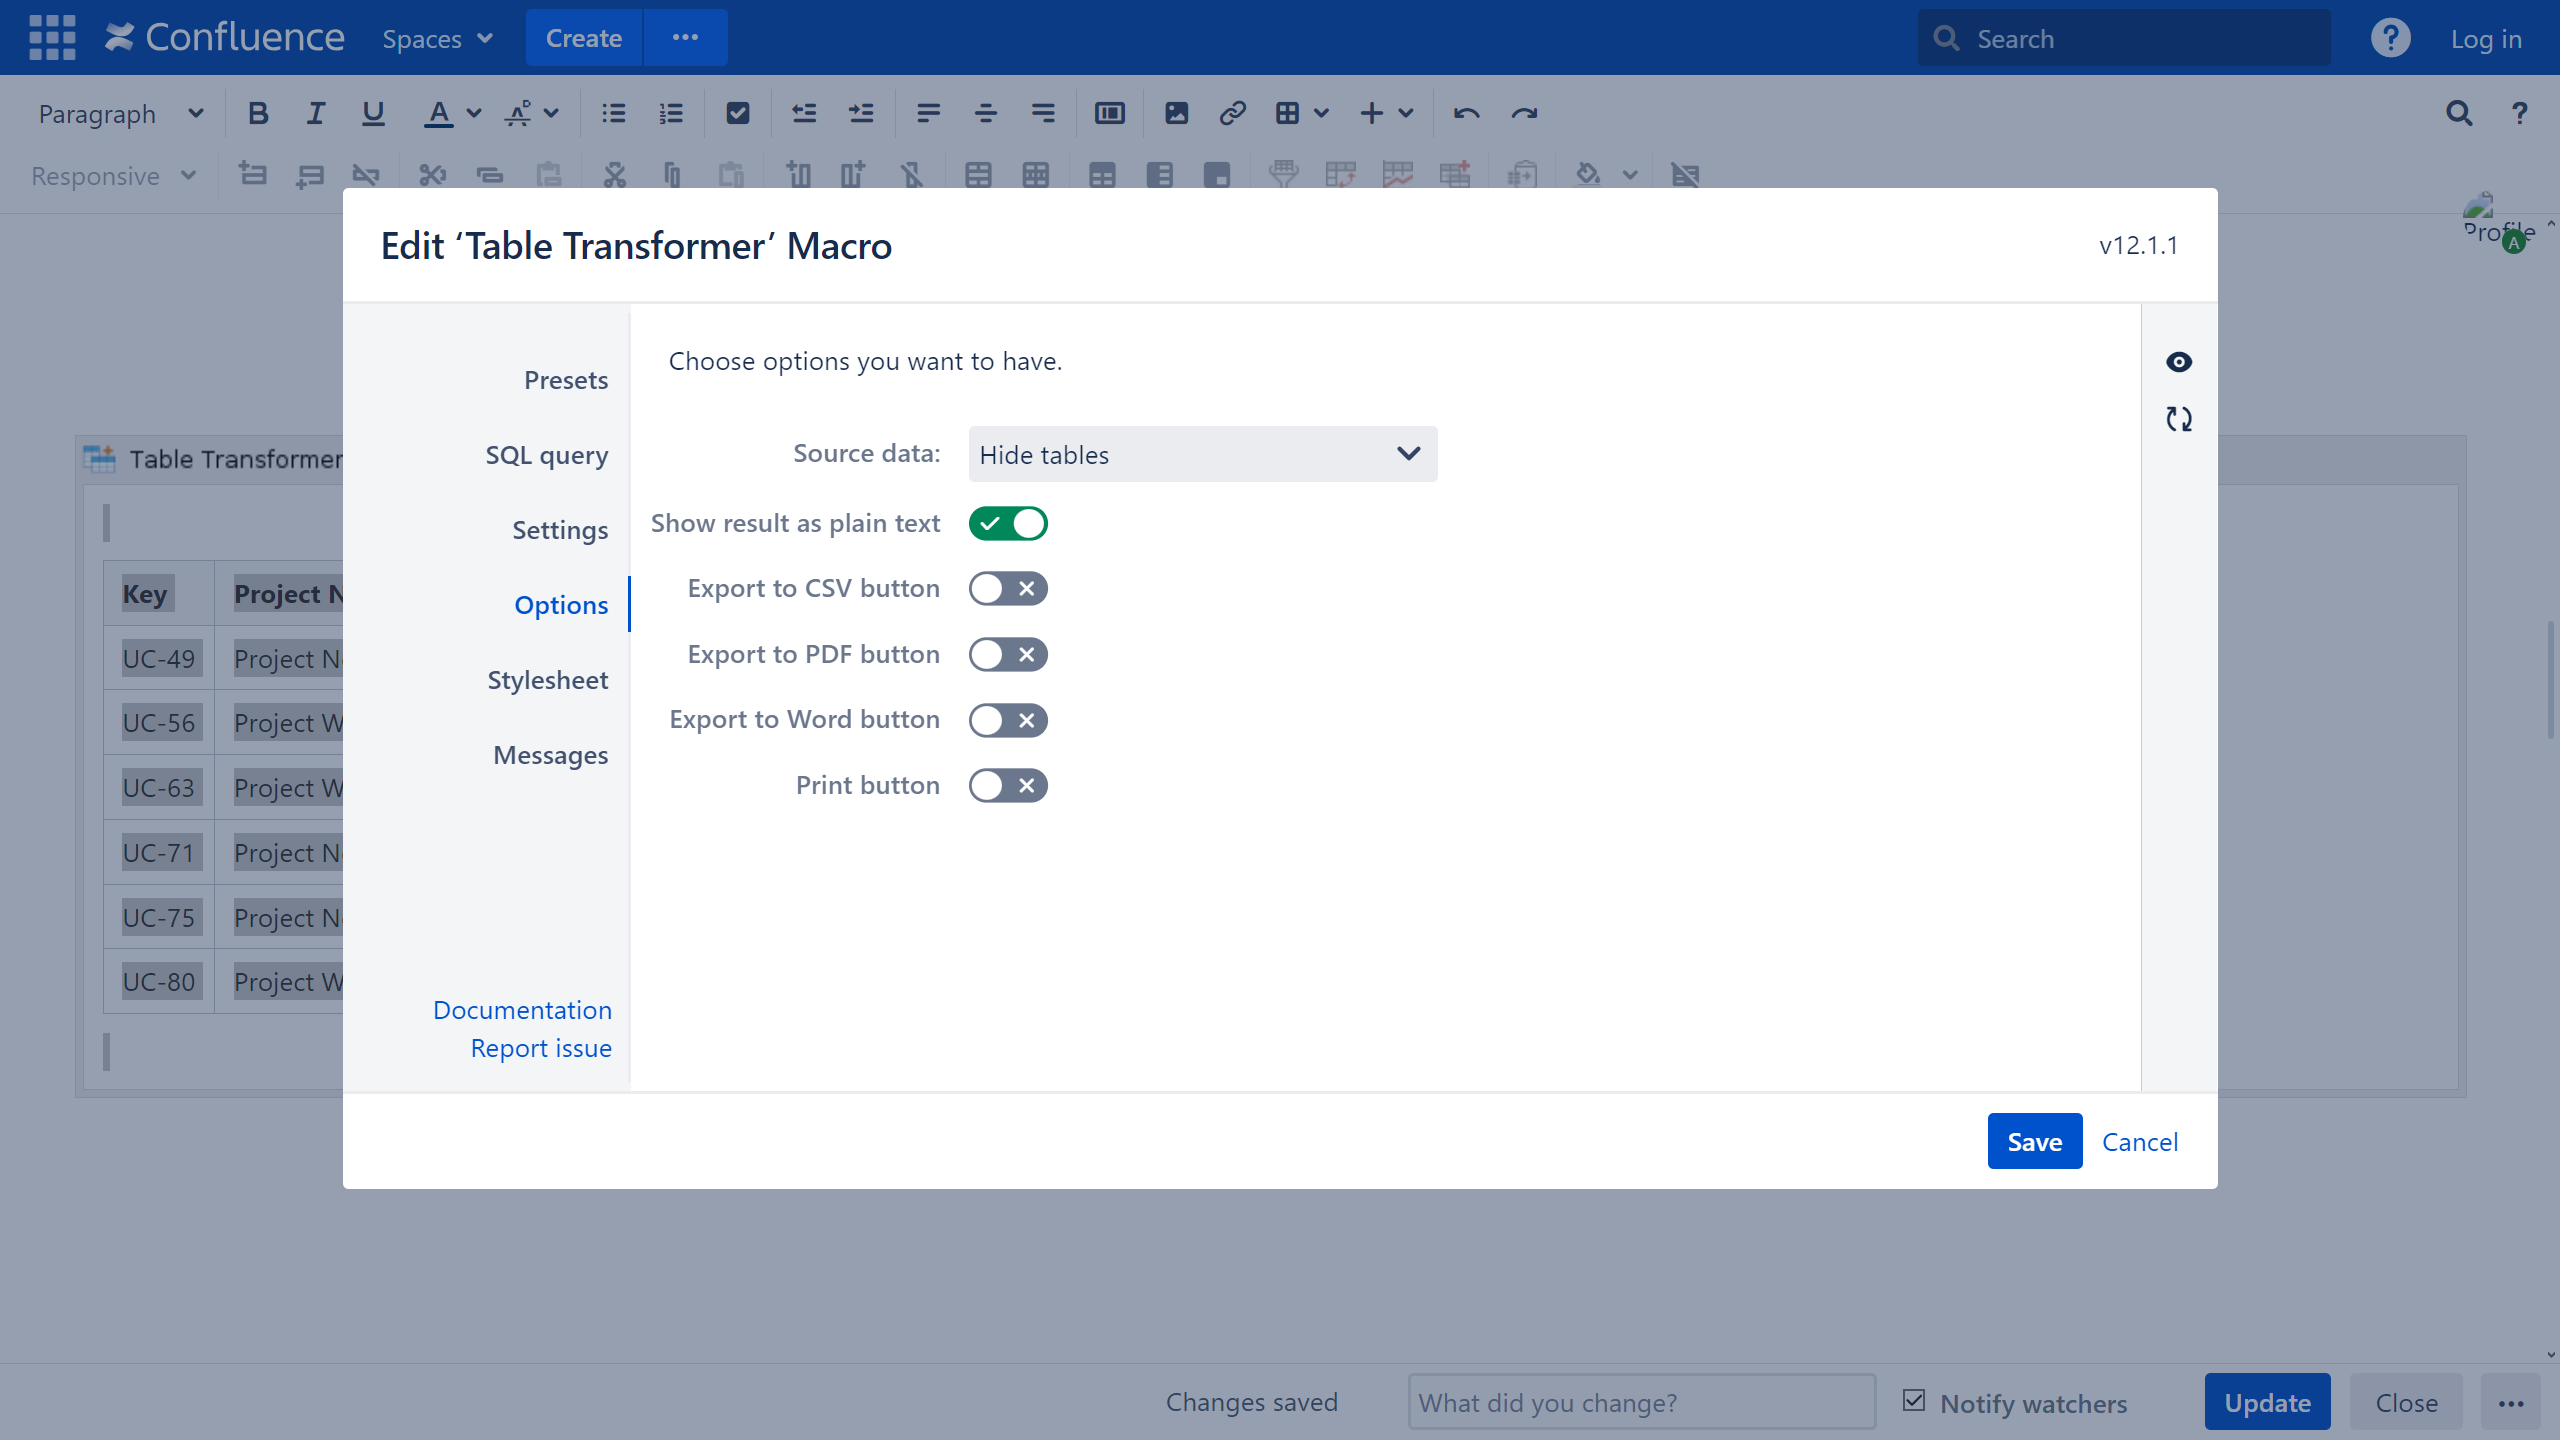The image size is (2560, 1440).
Task: Open the Stylesheet tab
Action: [x=547, y=680]
